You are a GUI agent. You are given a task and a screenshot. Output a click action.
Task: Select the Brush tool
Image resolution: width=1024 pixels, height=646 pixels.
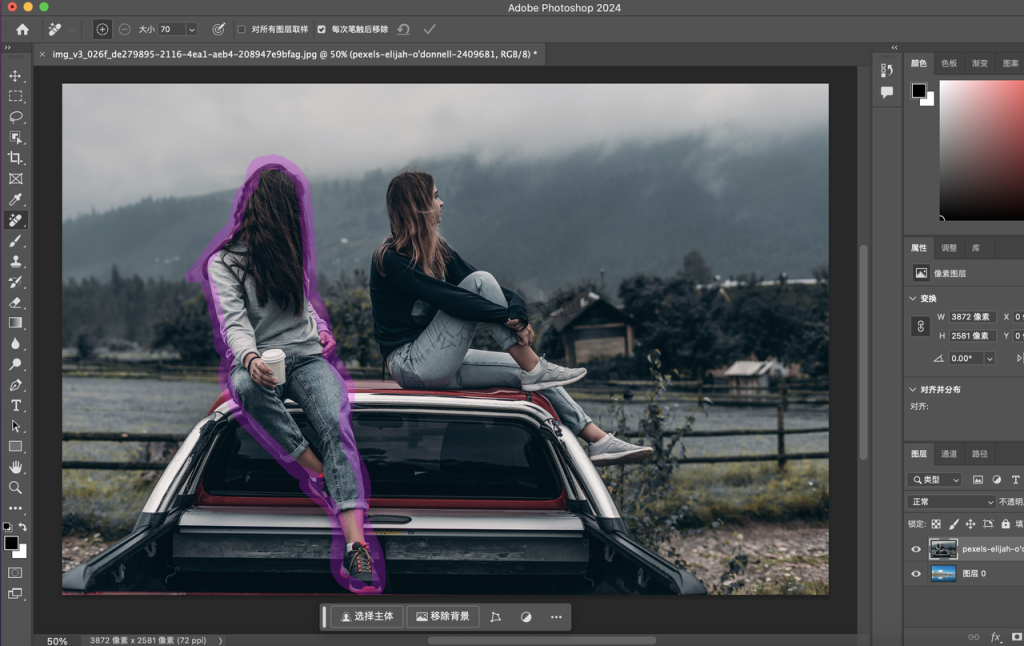pos(15,241)
